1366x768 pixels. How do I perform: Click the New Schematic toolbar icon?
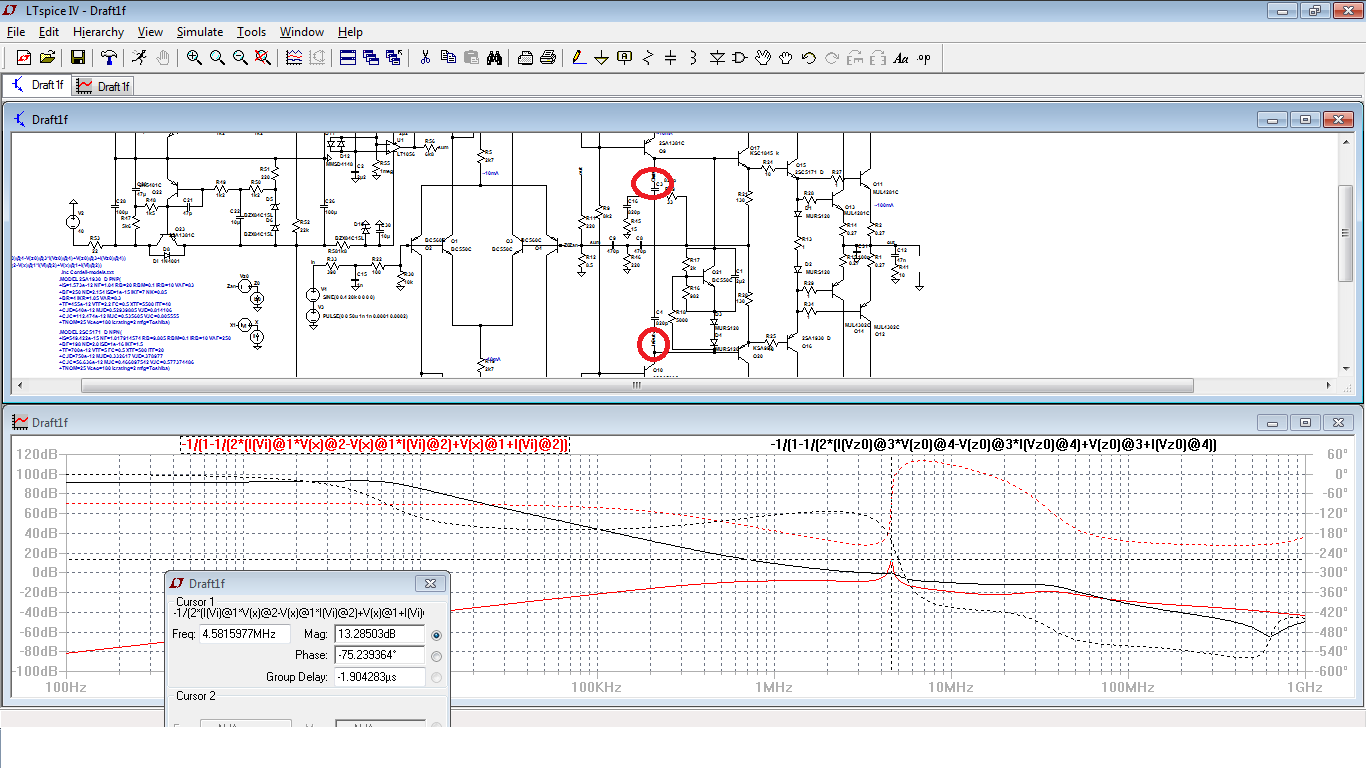23,58
